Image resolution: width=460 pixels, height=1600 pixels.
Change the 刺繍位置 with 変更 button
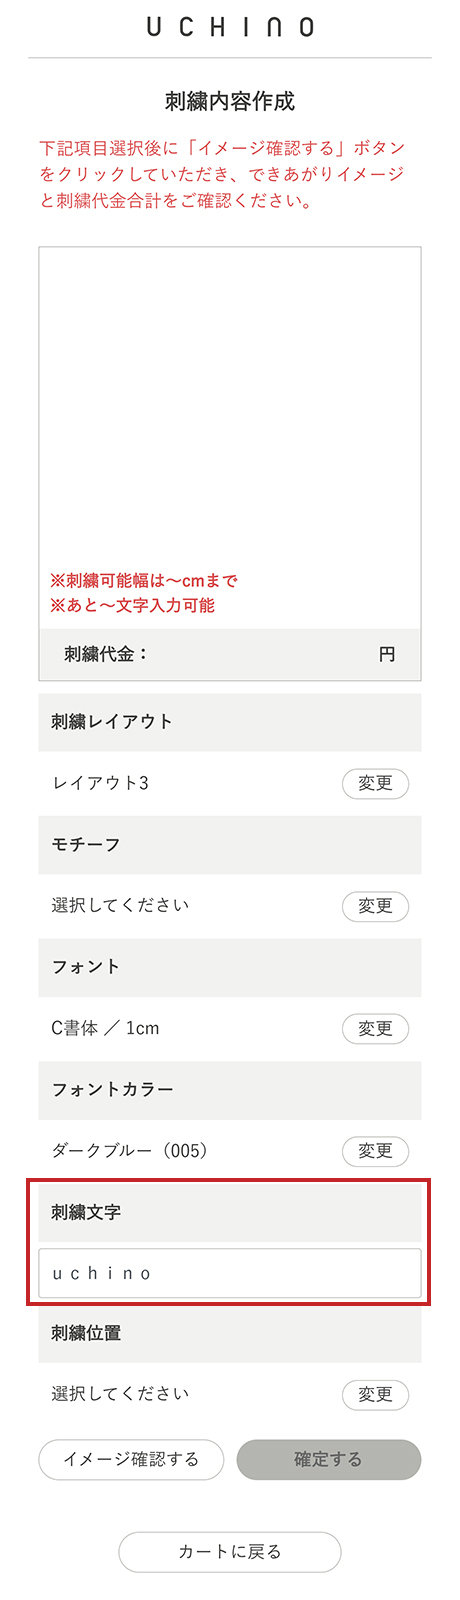point(375,1395)
